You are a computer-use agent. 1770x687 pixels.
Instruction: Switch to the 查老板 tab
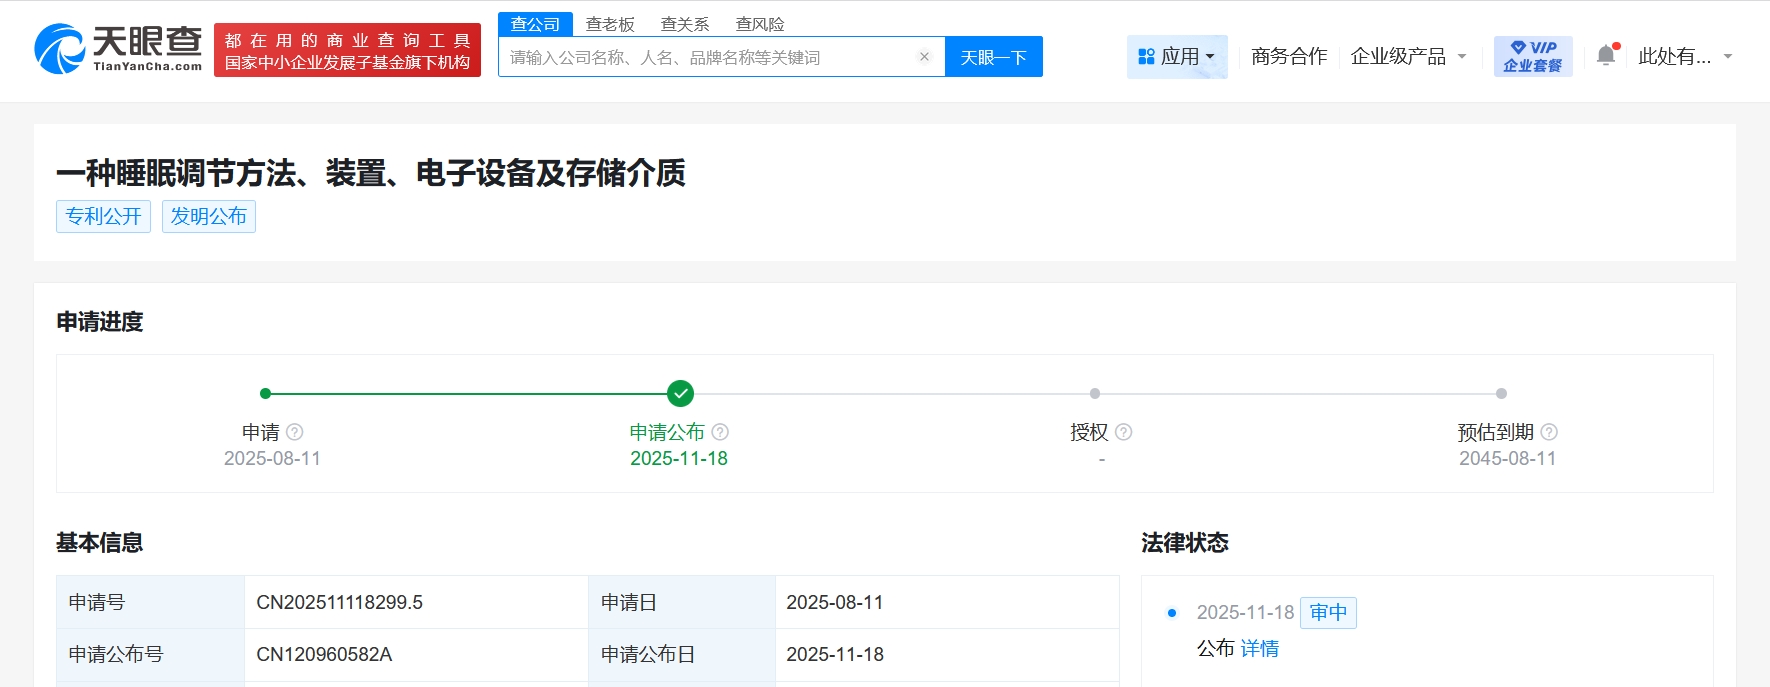pyautogui.click(x=610, y=24)
